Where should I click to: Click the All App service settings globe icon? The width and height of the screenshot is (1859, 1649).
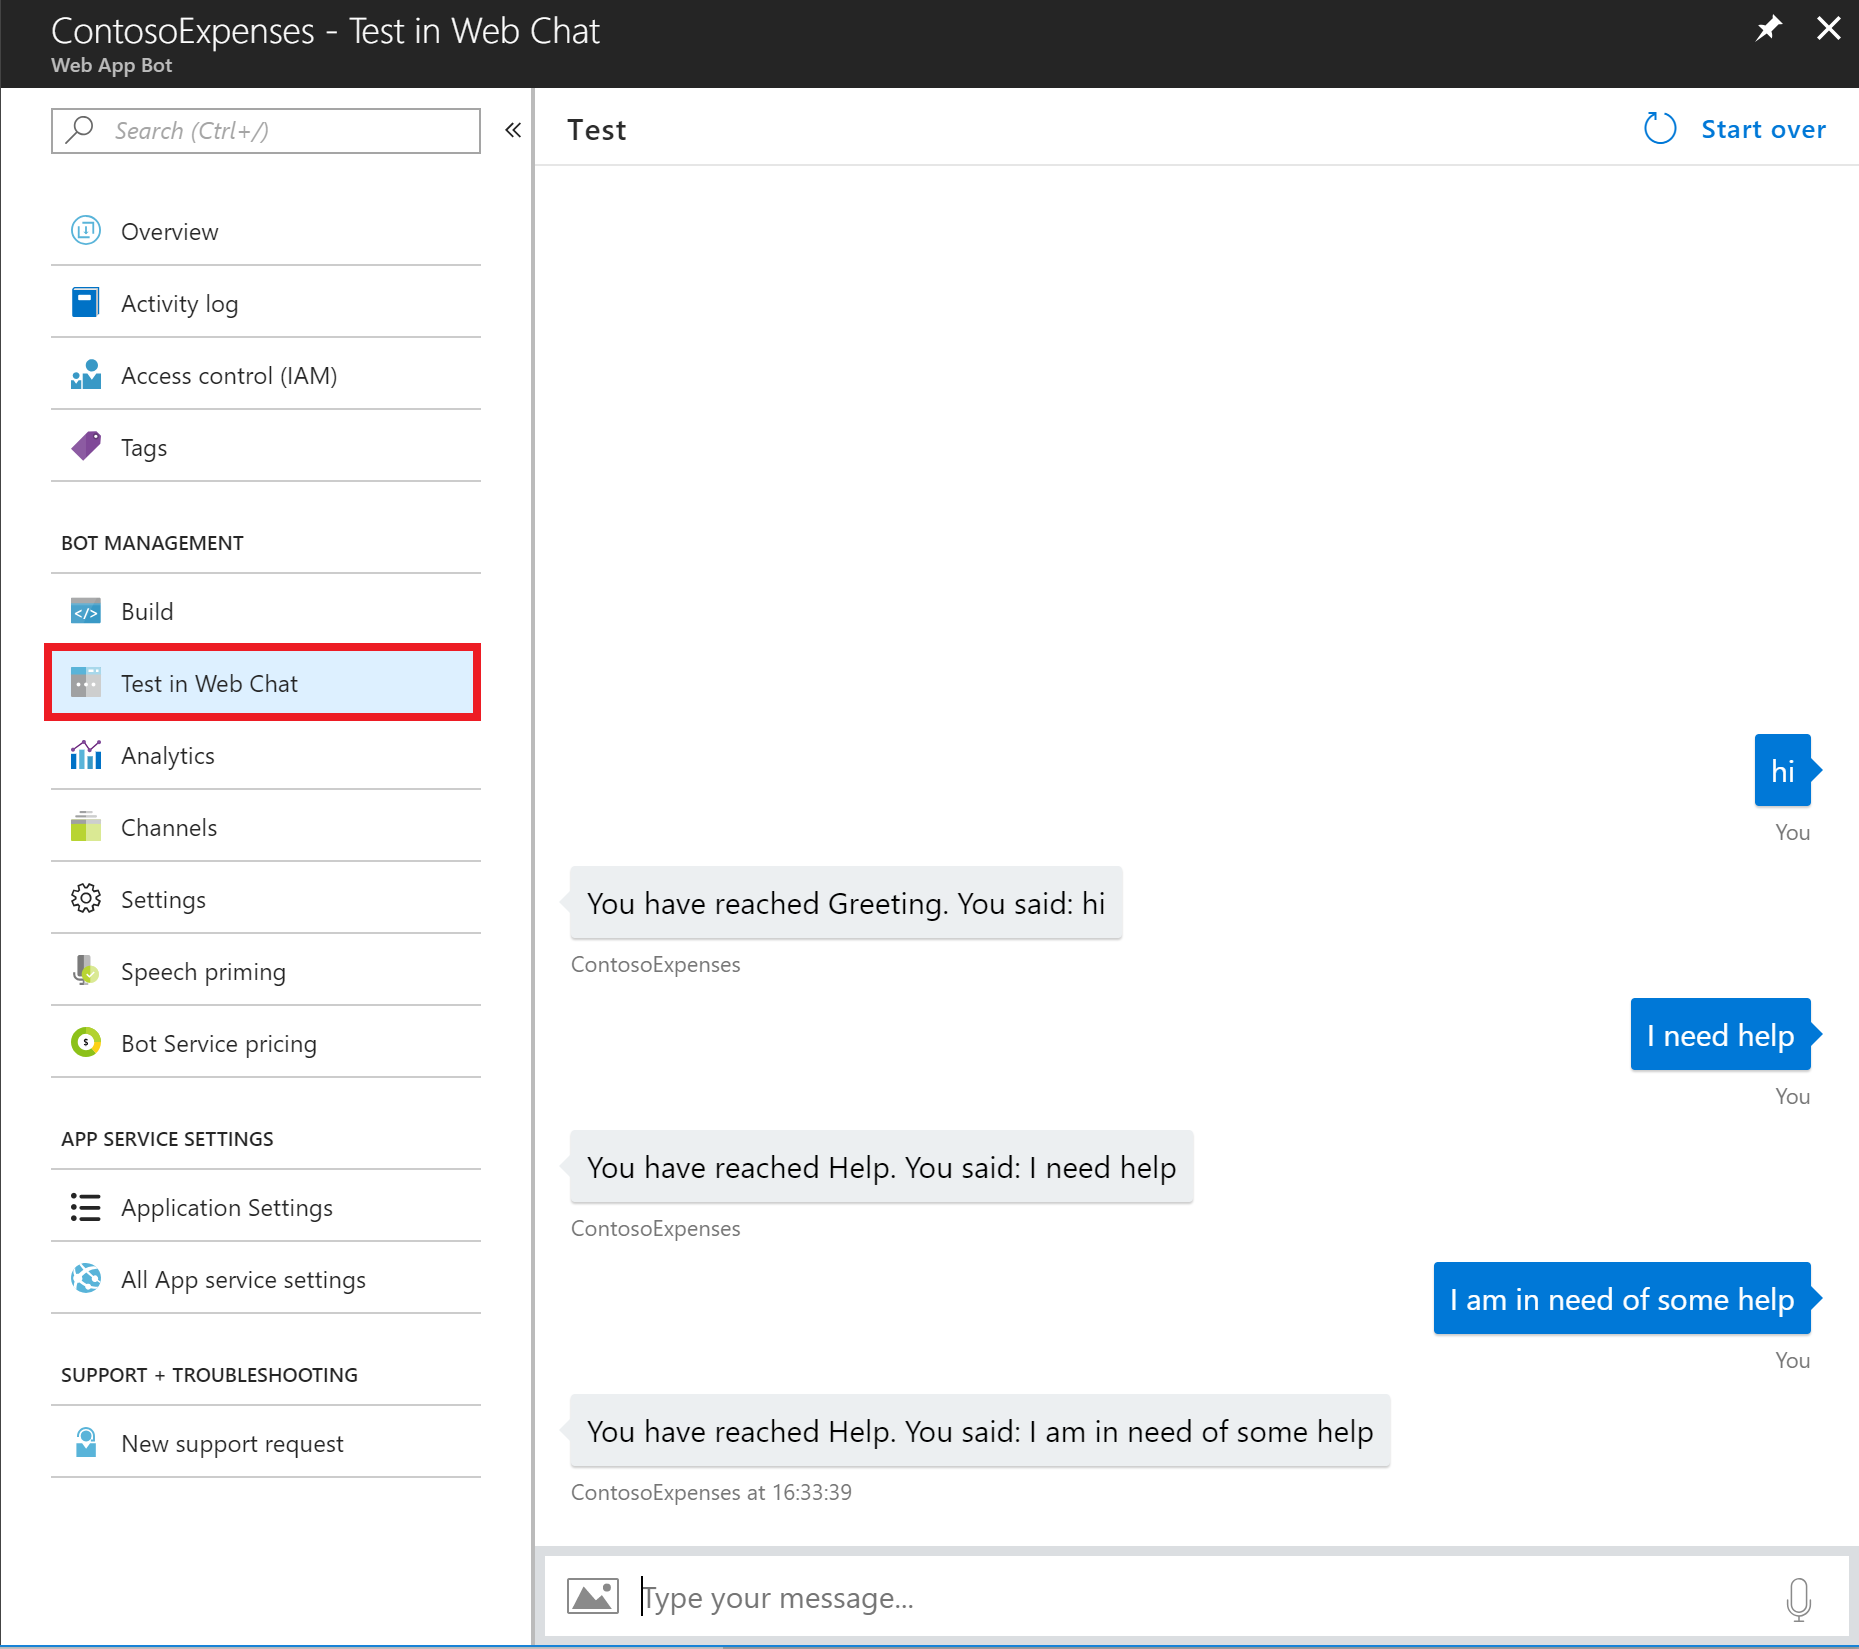point(86,1279)
